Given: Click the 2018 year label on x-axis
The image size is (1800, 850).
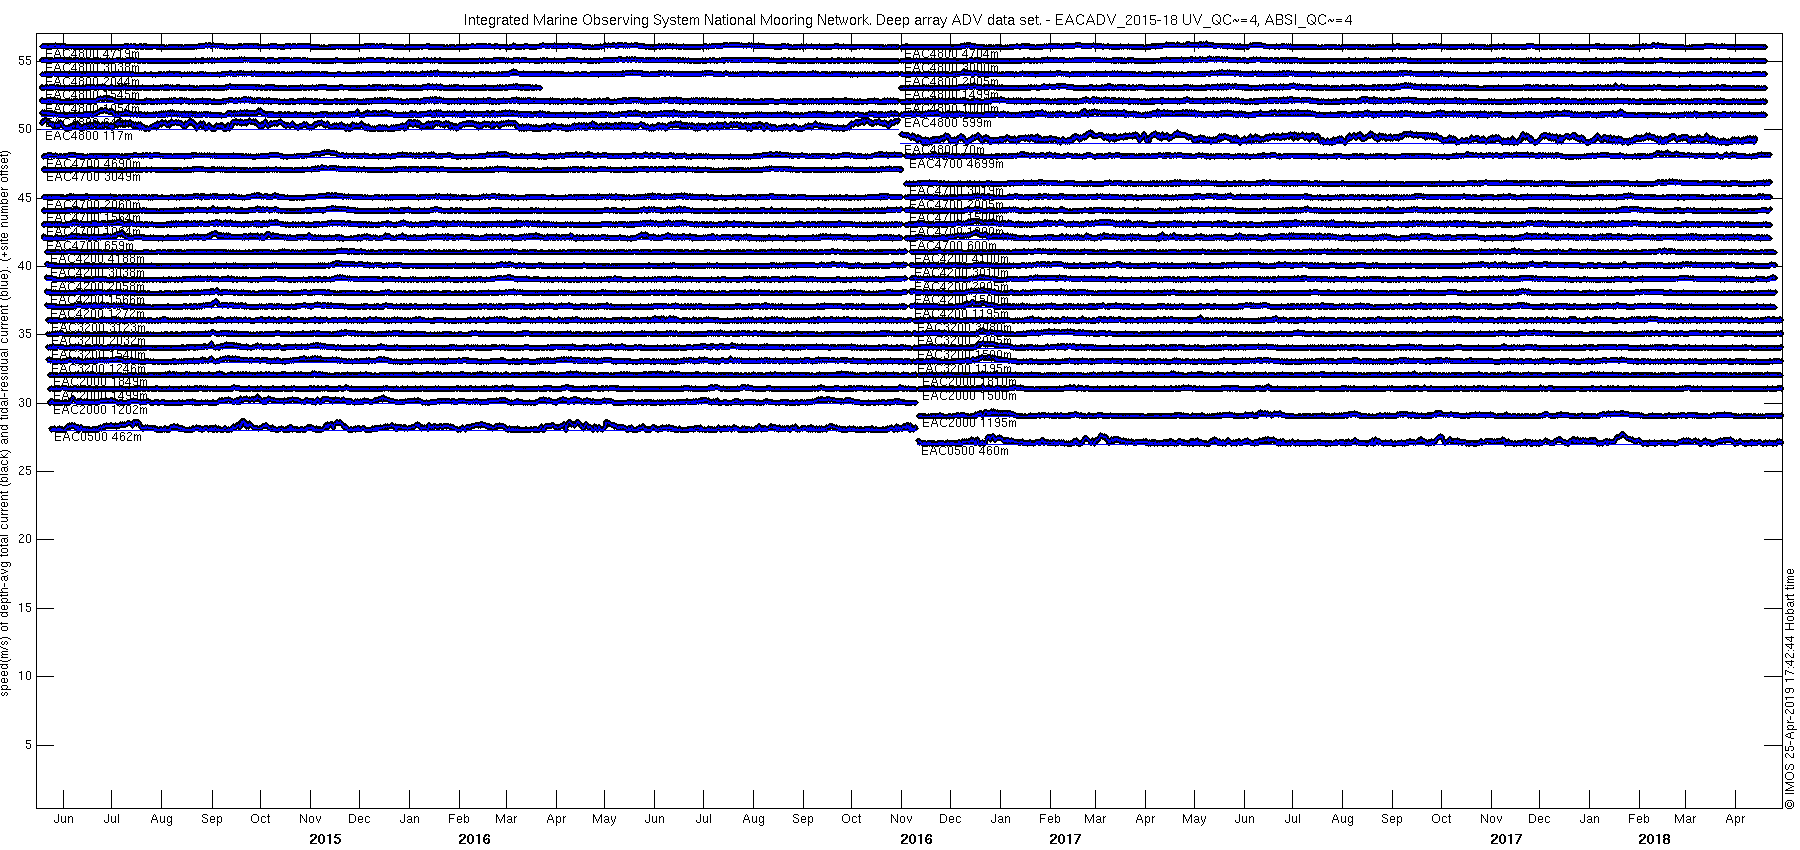Looking at the screenshot, I should [x=1654, y=839].
